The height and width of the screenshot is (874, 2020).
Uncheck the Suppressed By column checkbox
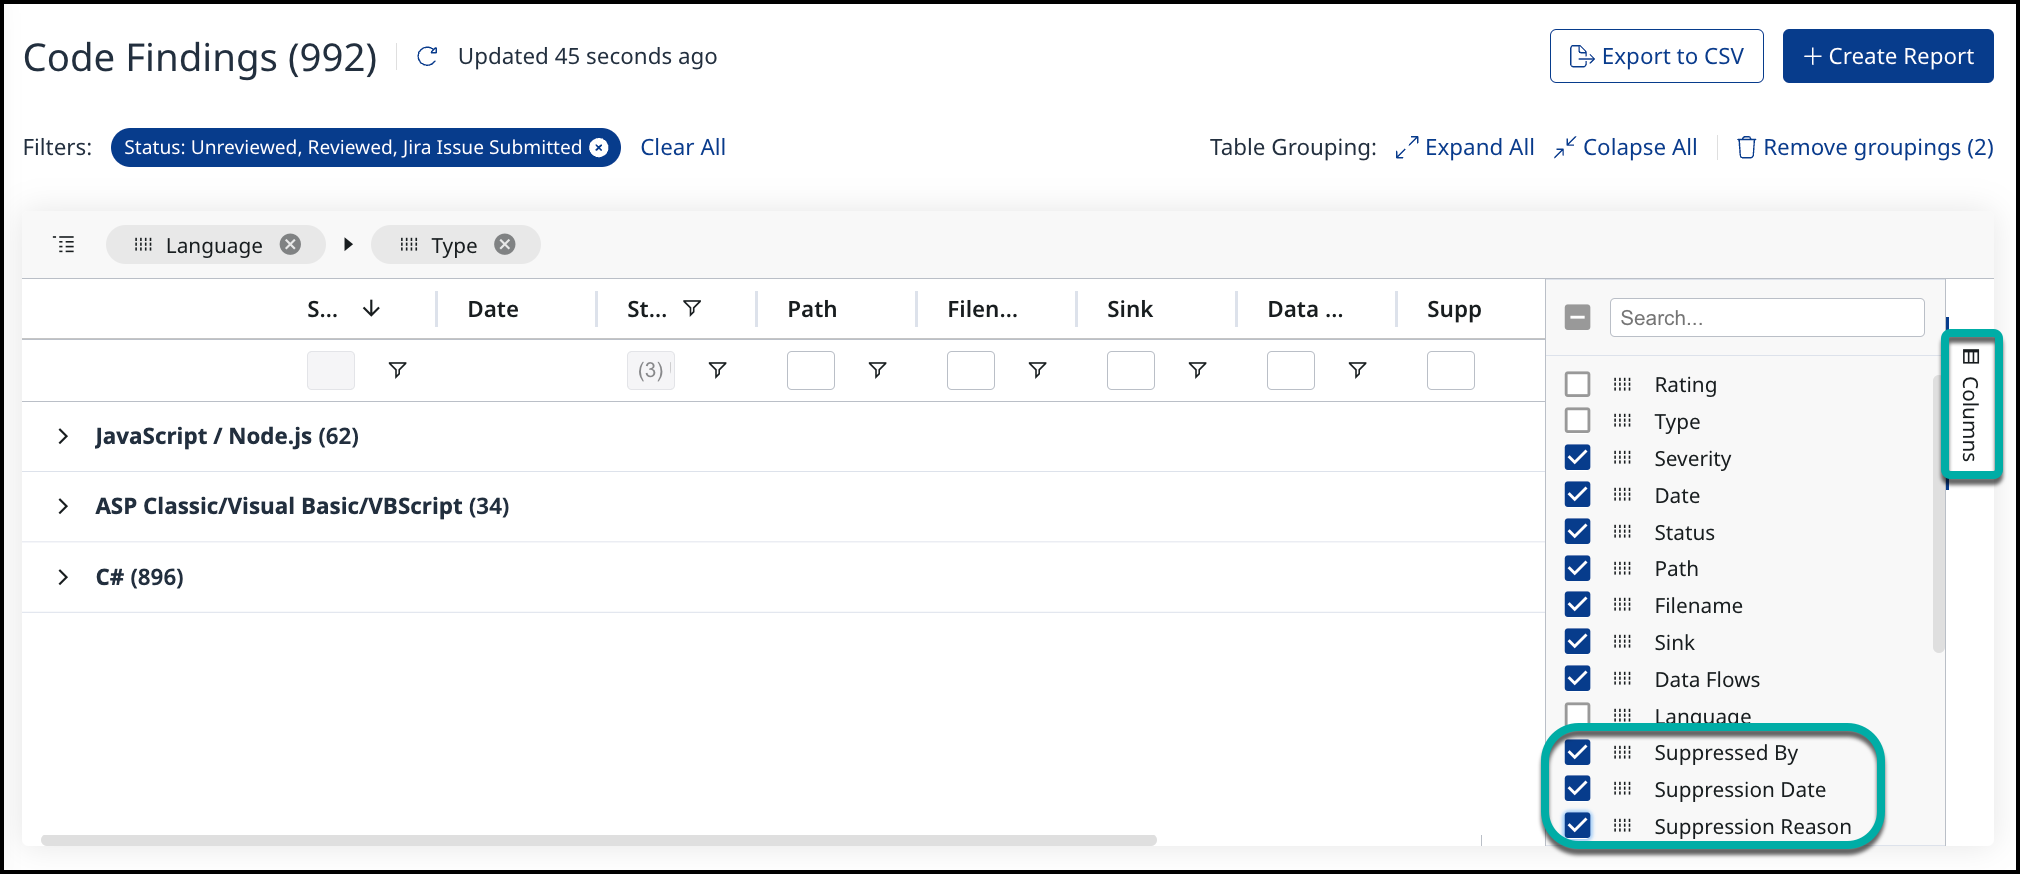click(1577, 752)
